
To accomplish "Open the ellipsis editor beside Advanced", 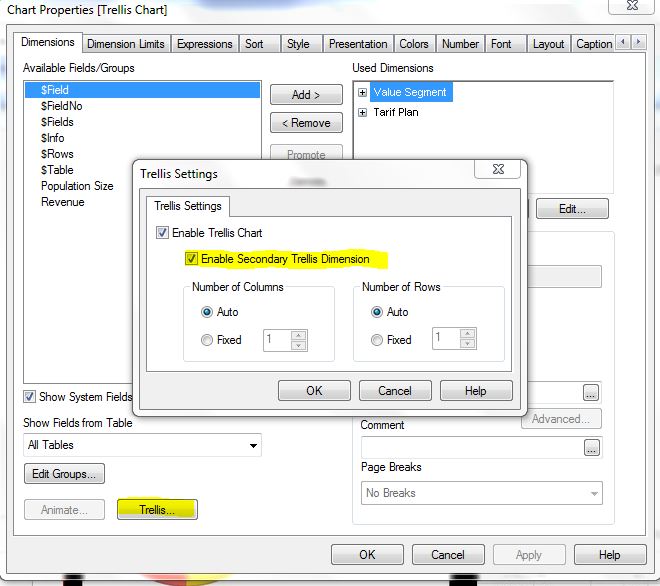I will [591, 392].
